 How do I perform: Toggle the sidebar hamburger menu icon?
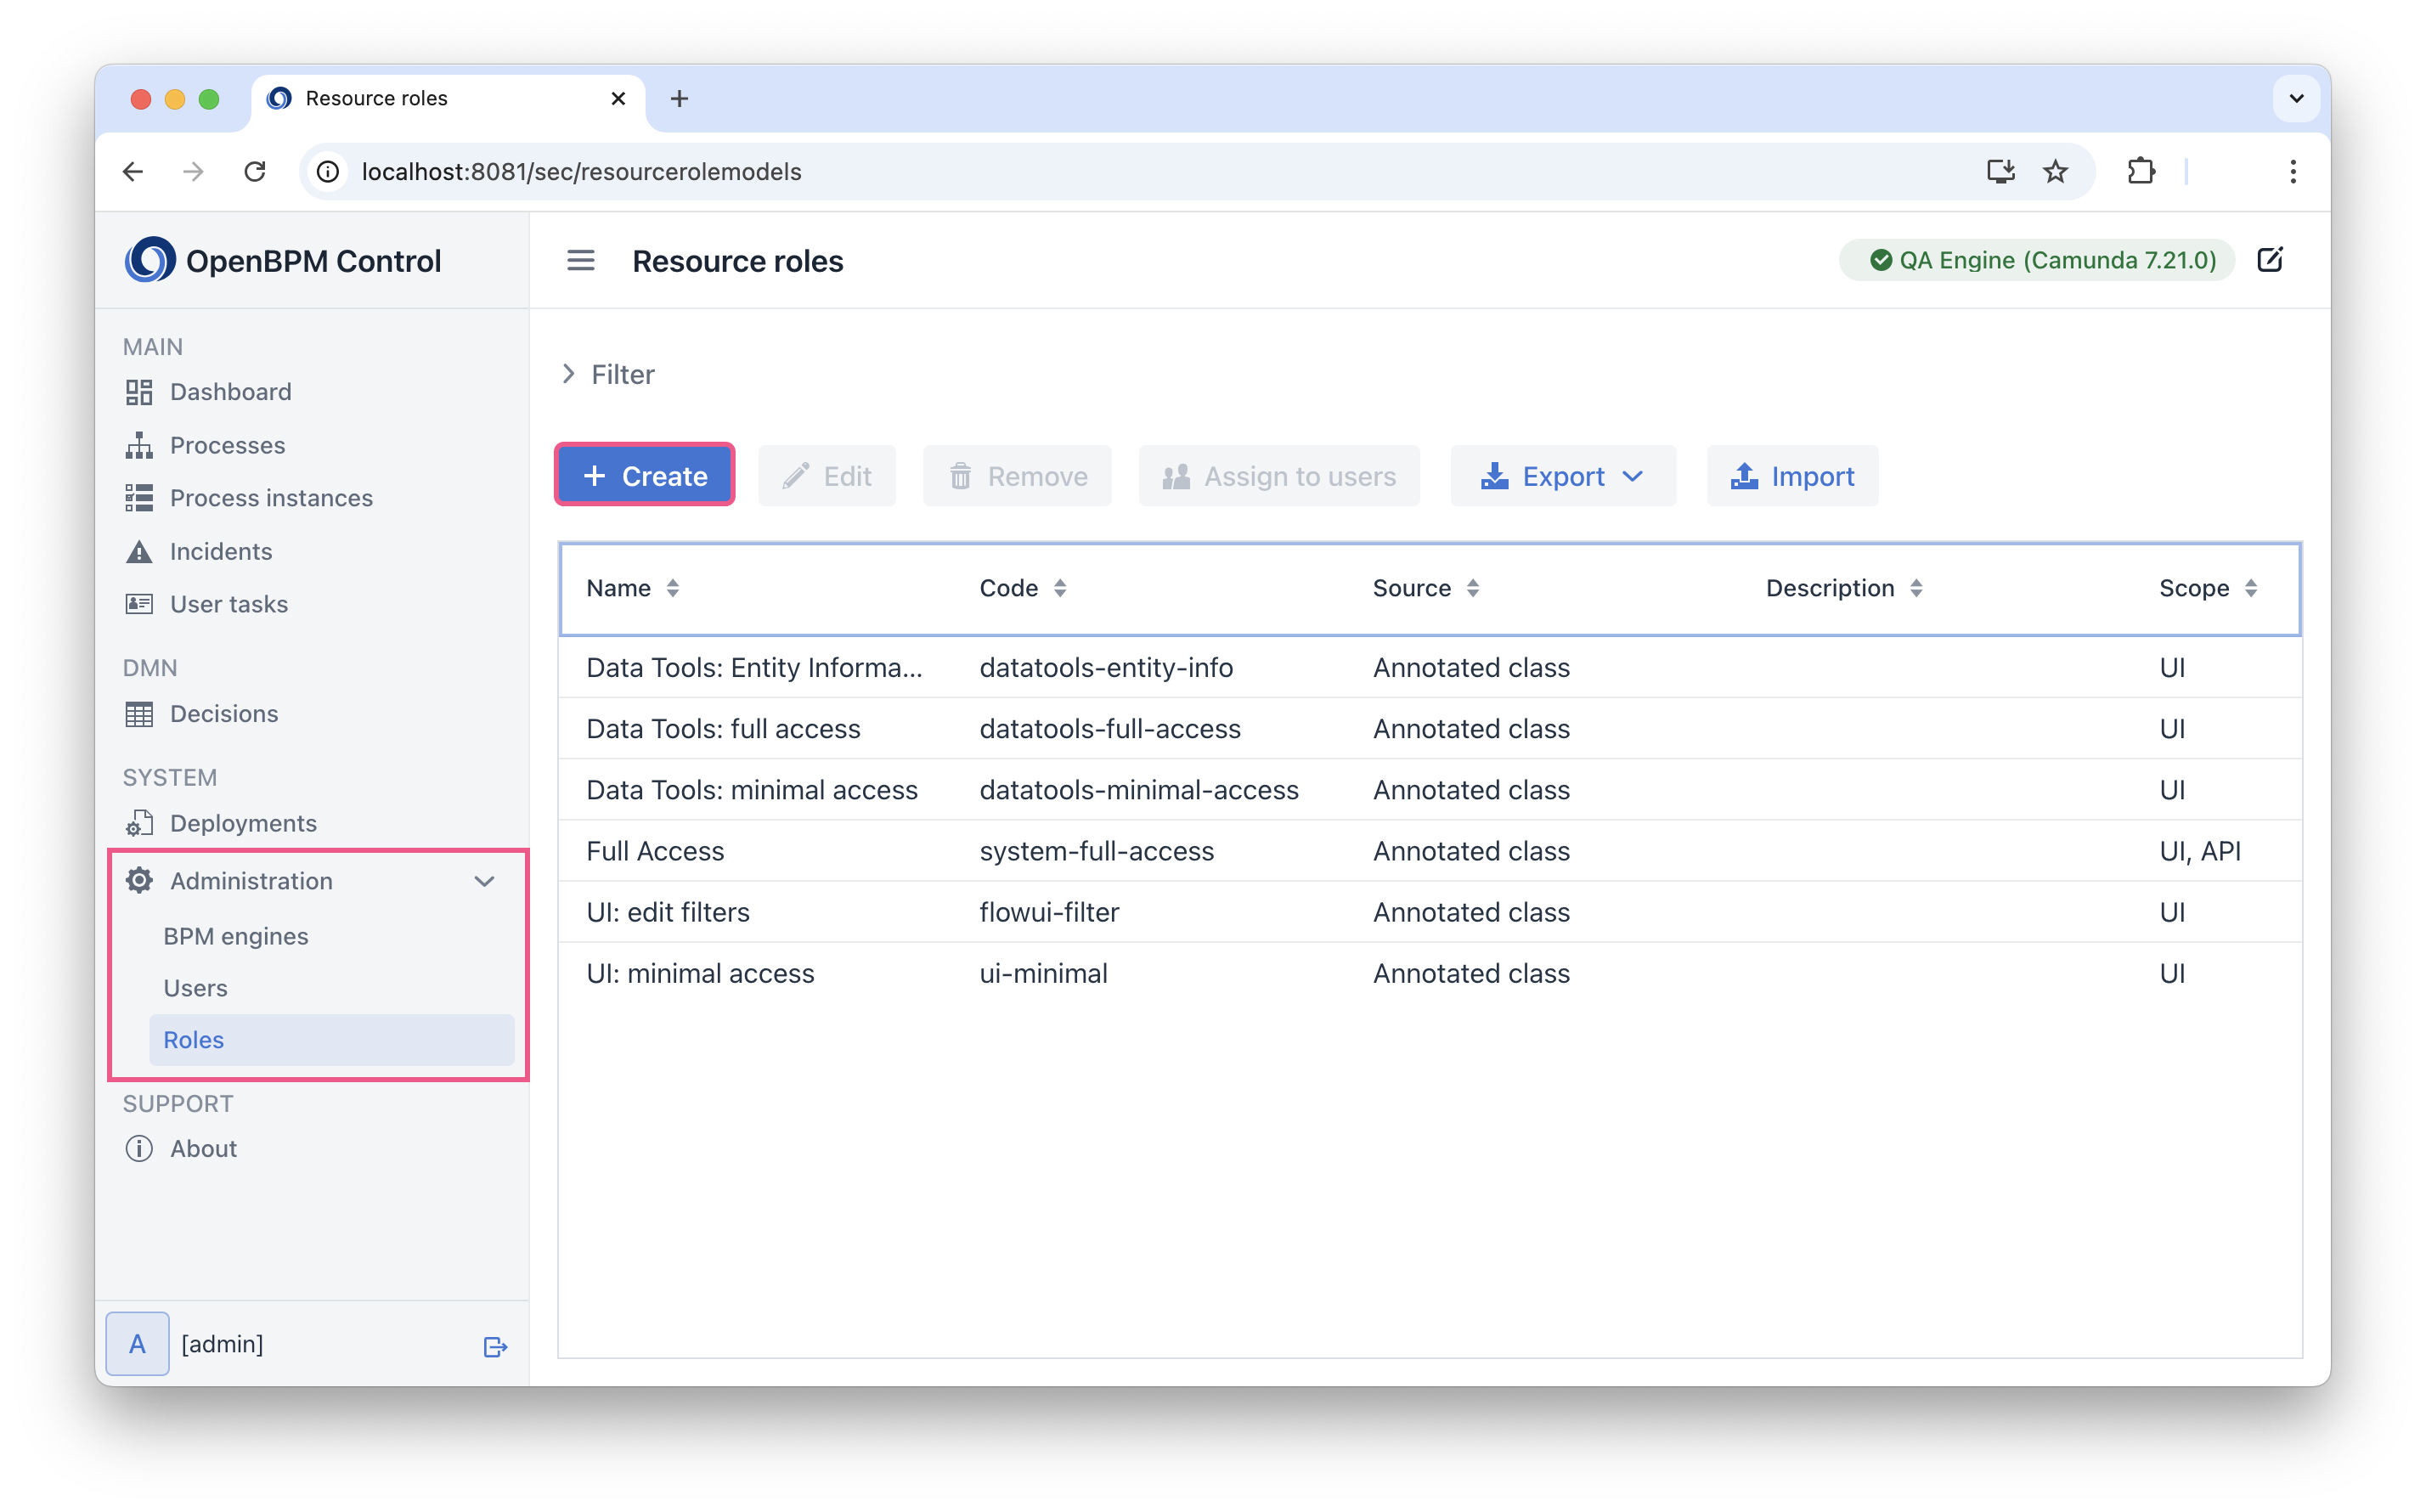(x=581, y=261)
